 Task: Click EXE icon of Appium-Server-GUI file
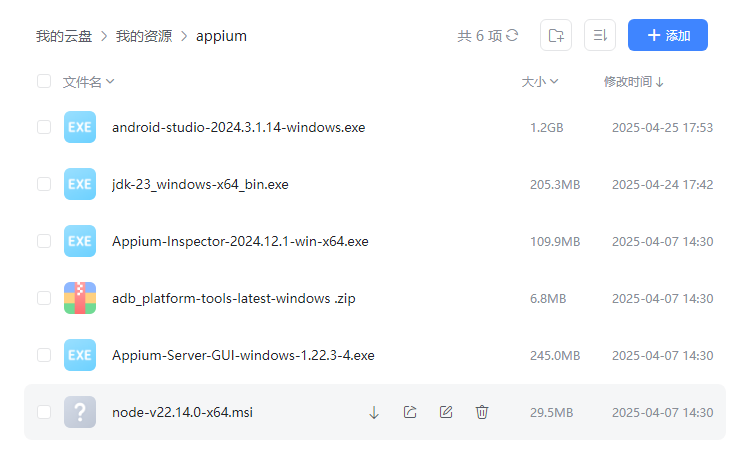pyautogui.click(x=80, y=355)
